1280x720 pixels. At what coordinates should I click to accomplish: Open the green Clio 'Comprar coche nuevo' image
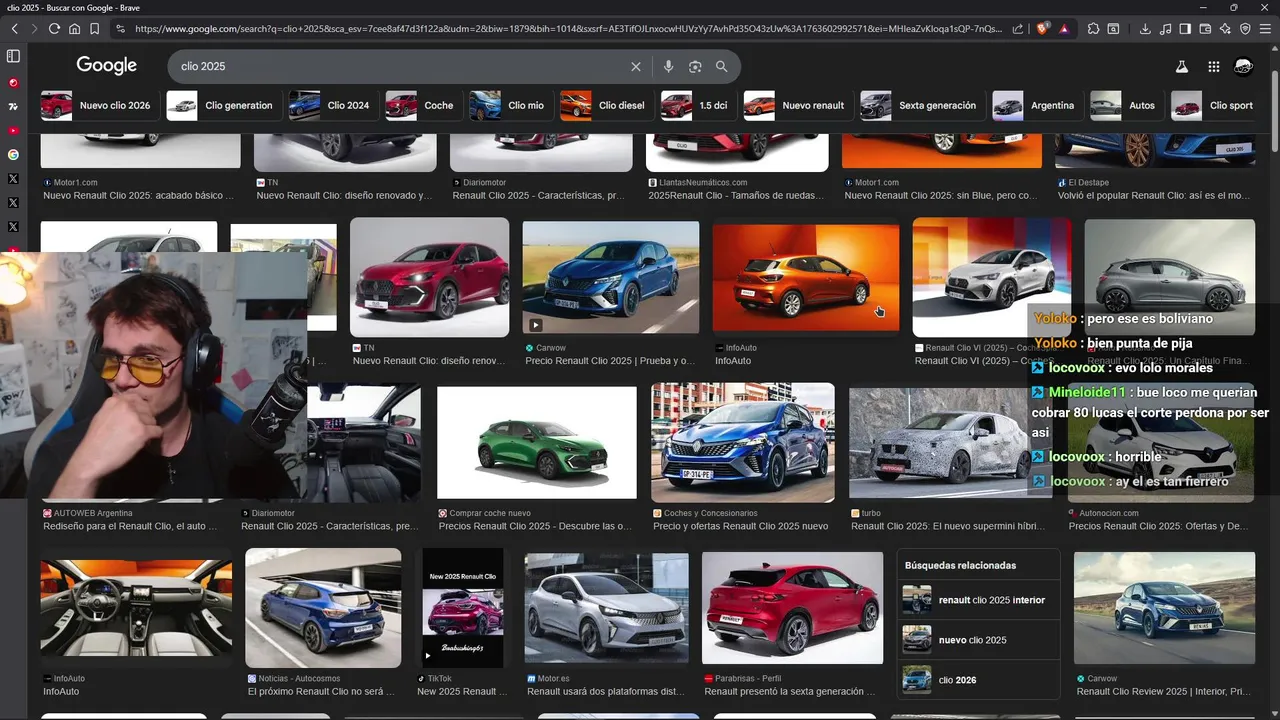pyautogui.click(x=537, y=443)
